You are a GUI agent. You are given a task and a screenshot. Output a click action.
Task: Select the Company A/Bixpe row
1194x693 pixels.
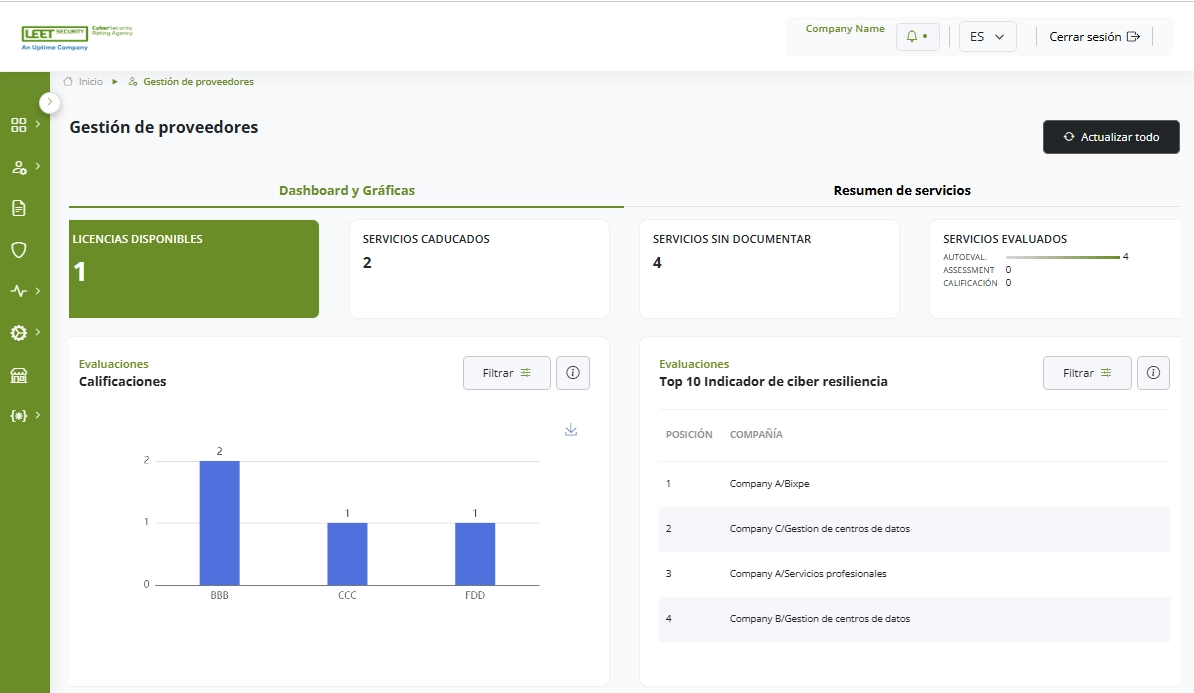tap(914, 484)
